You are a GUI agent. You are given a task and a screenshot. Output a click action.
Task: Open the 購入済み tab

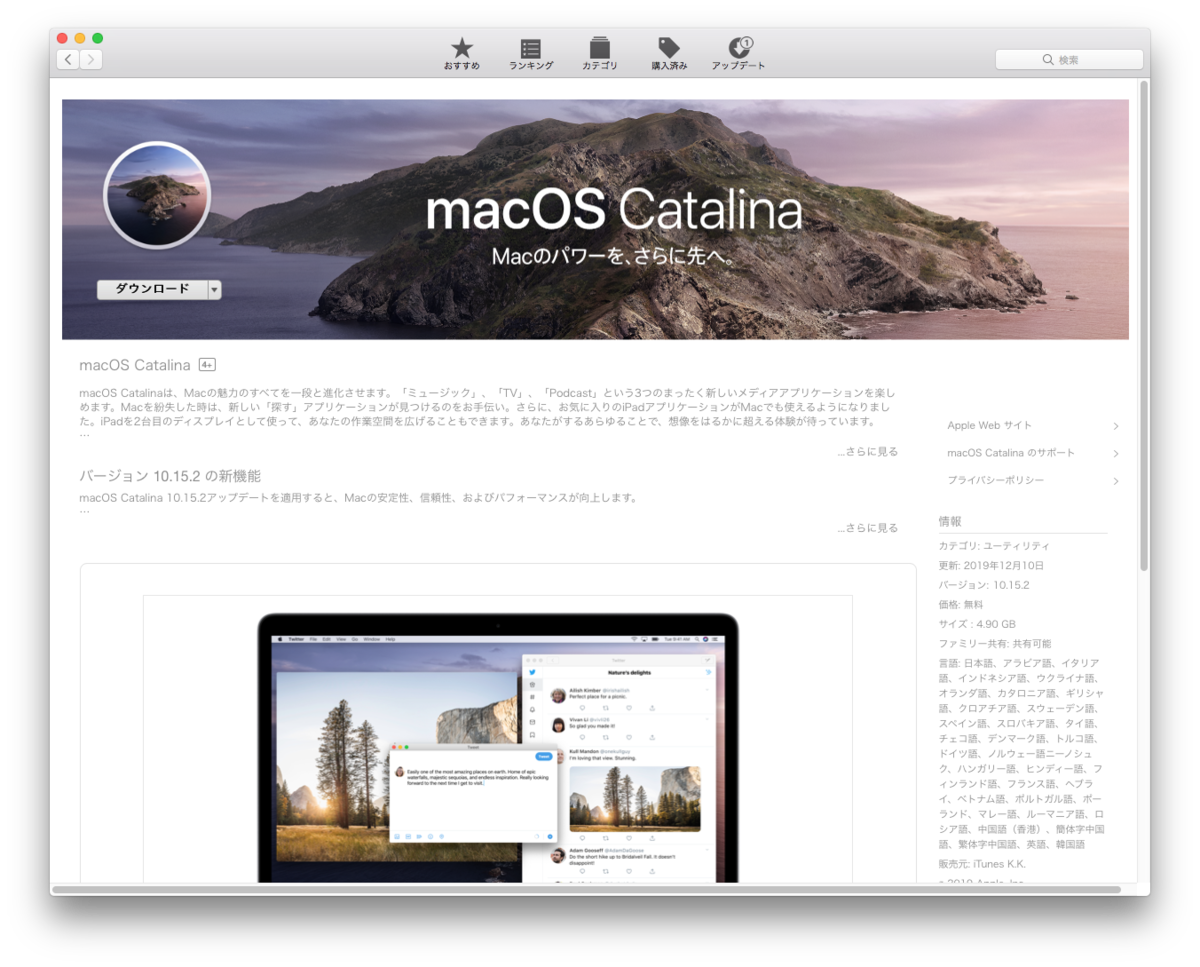coord(669,54)
